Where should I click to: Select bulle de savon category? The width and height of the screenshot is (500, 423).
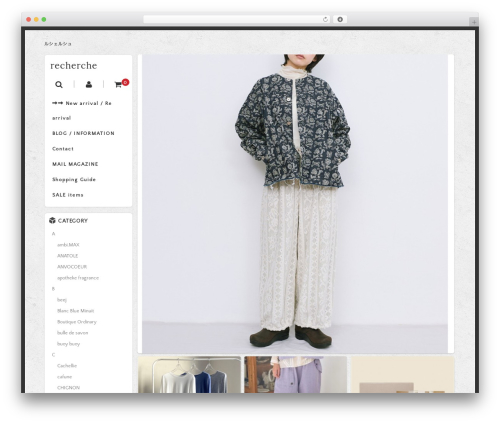coord(72,333)
